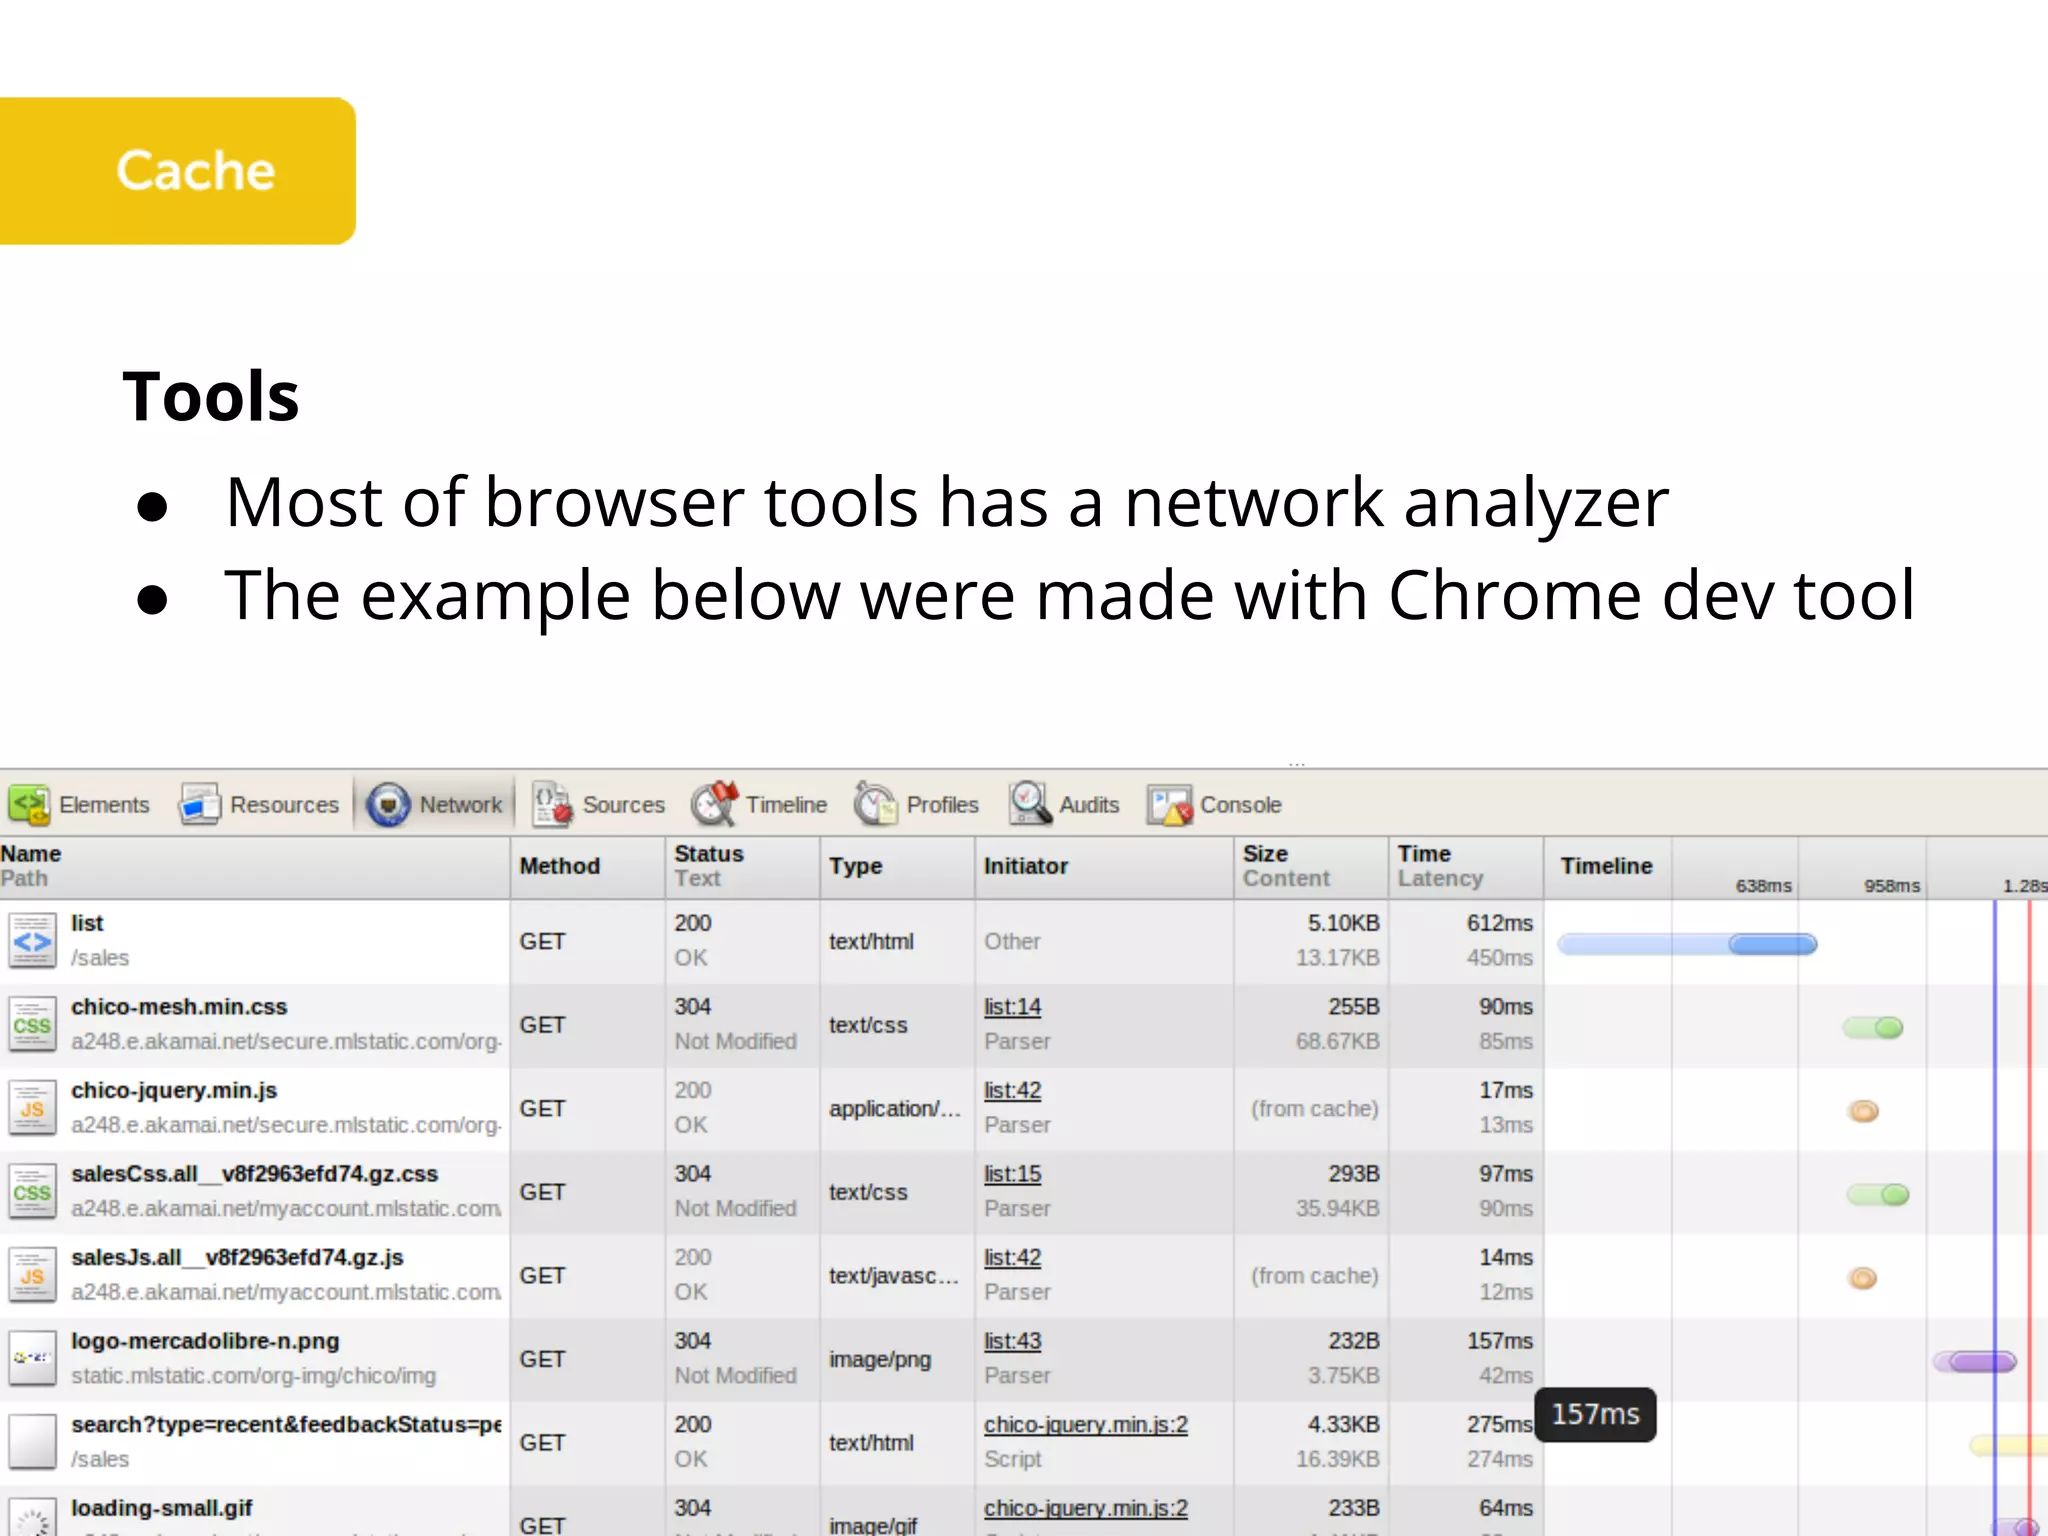Click JS file icon for chico-jquery.min.js
This screenshot has width=2048, height=1536.
[x=32, y=1108]
